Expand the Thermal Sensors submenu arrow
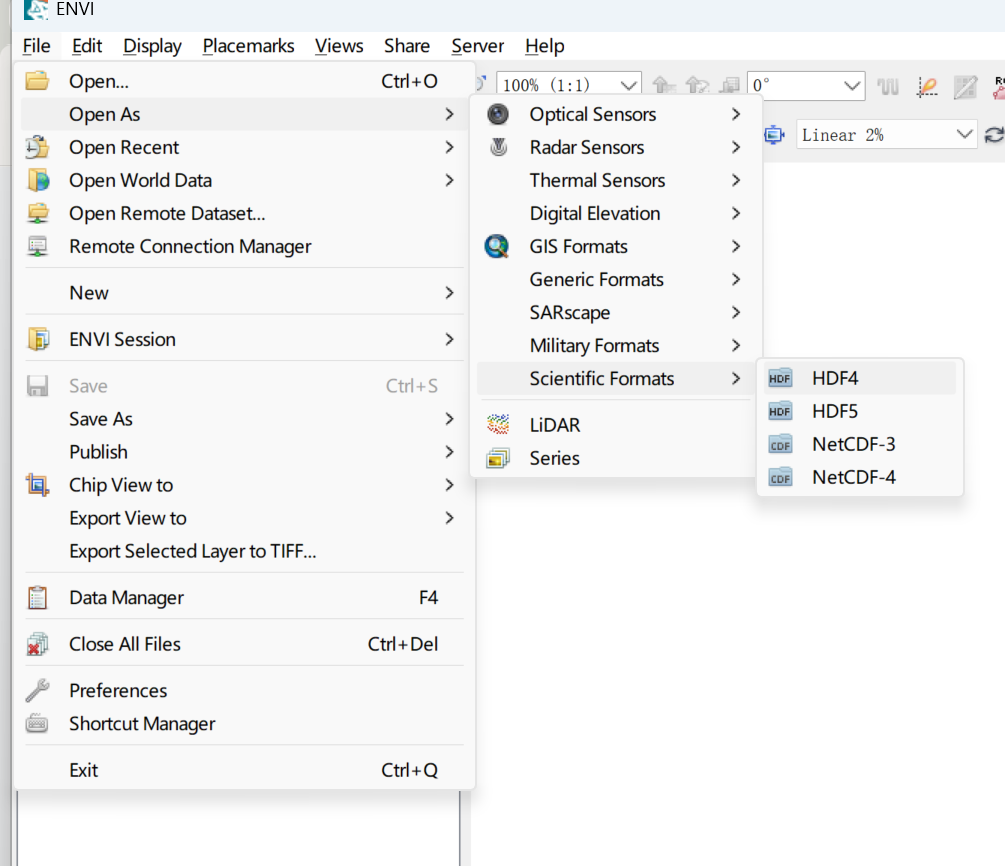Image resolution: width=1005 pixels, height=866 pixels. click(736, 180)
